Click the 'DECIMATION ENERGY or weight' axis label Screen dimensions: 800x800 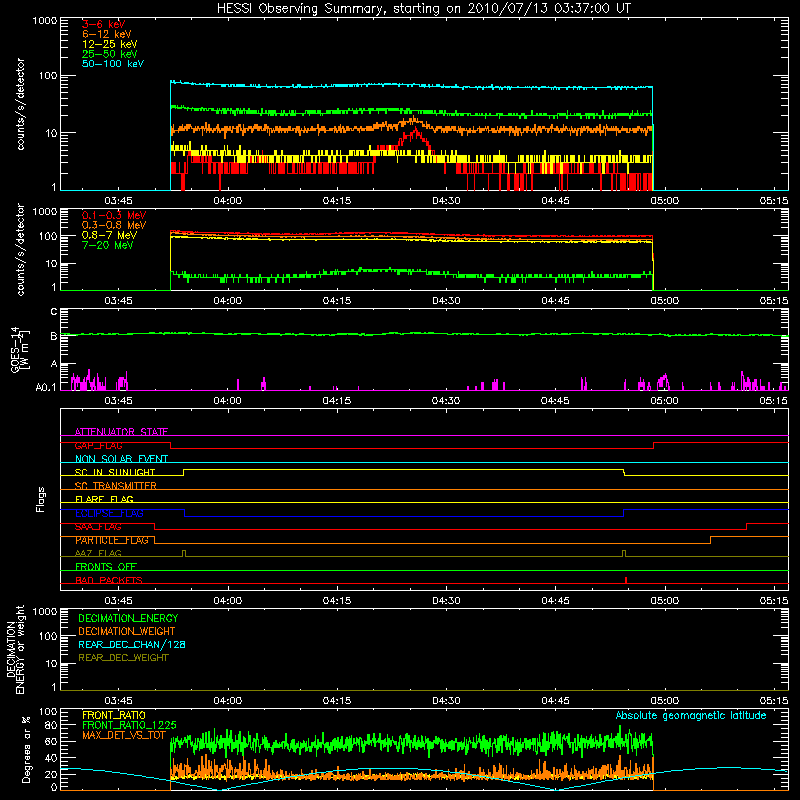click(15, 649)
